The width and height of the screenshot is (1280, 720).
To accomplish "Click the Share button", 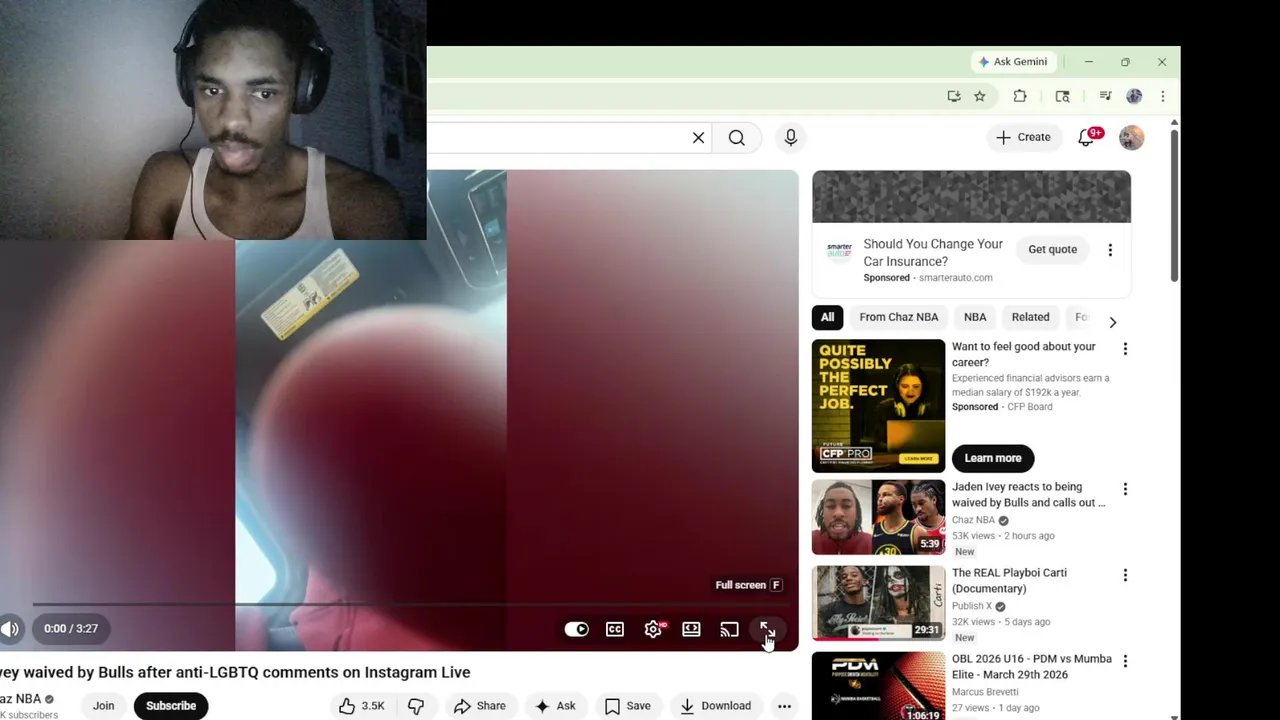I will click(x=480, y=706).
